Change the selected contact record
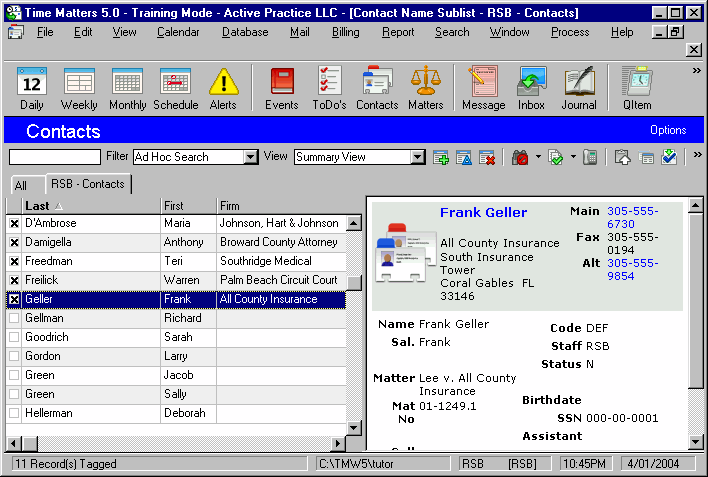 pyautogui.click(x=464, y=158)
